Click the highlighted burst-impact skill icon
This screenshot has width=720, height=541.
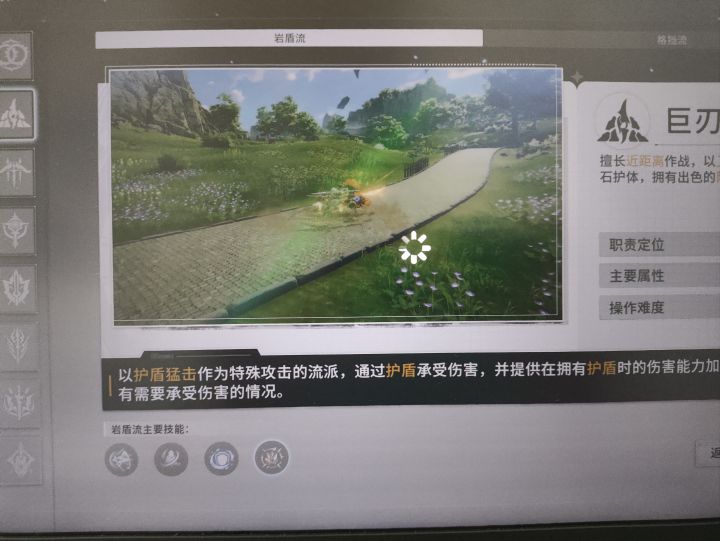271,457
